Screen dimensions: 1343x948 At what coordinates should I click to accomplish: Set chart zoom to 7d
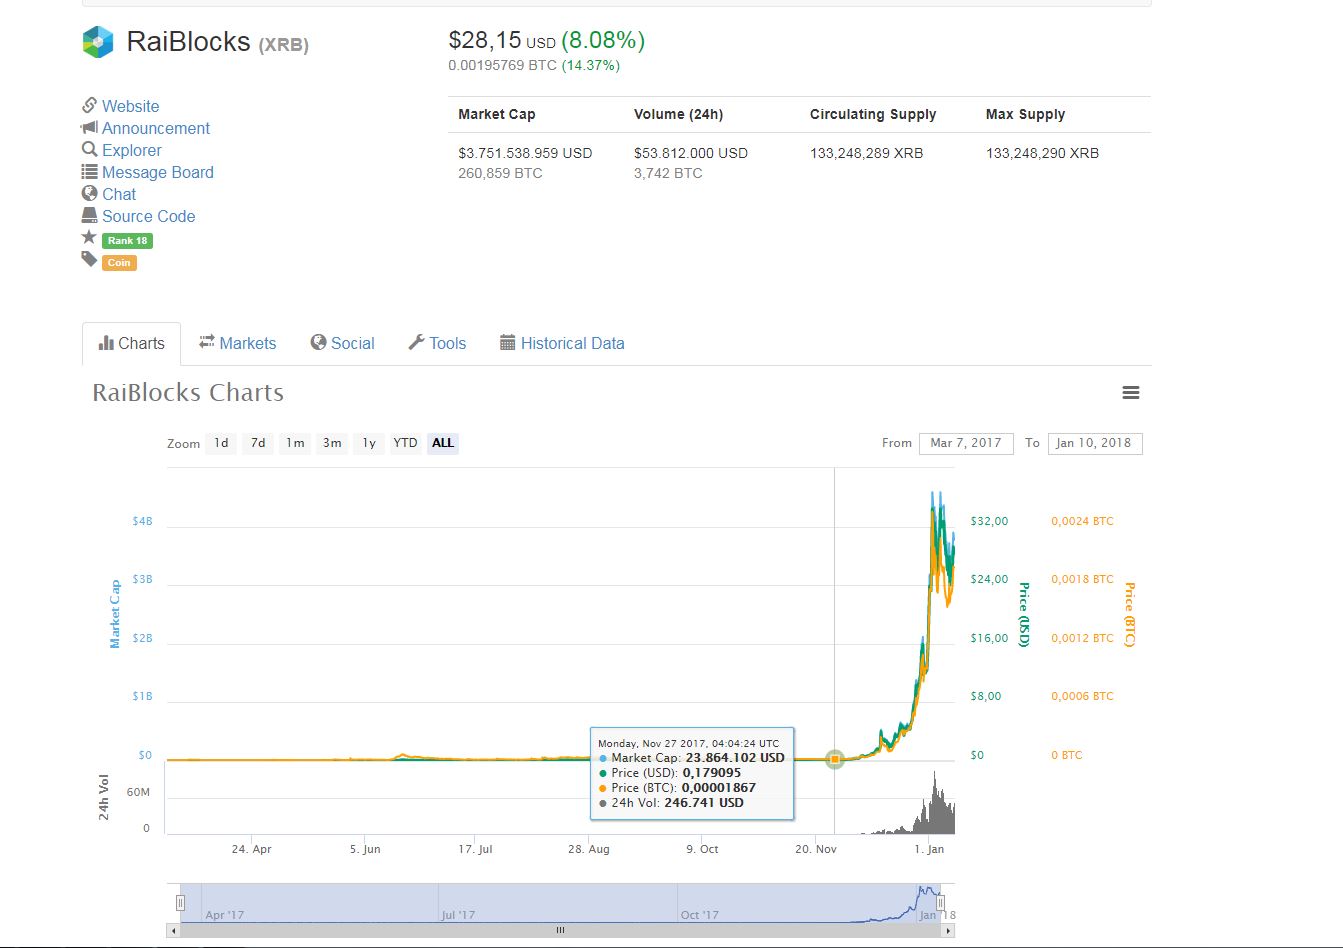pos(258,443)
